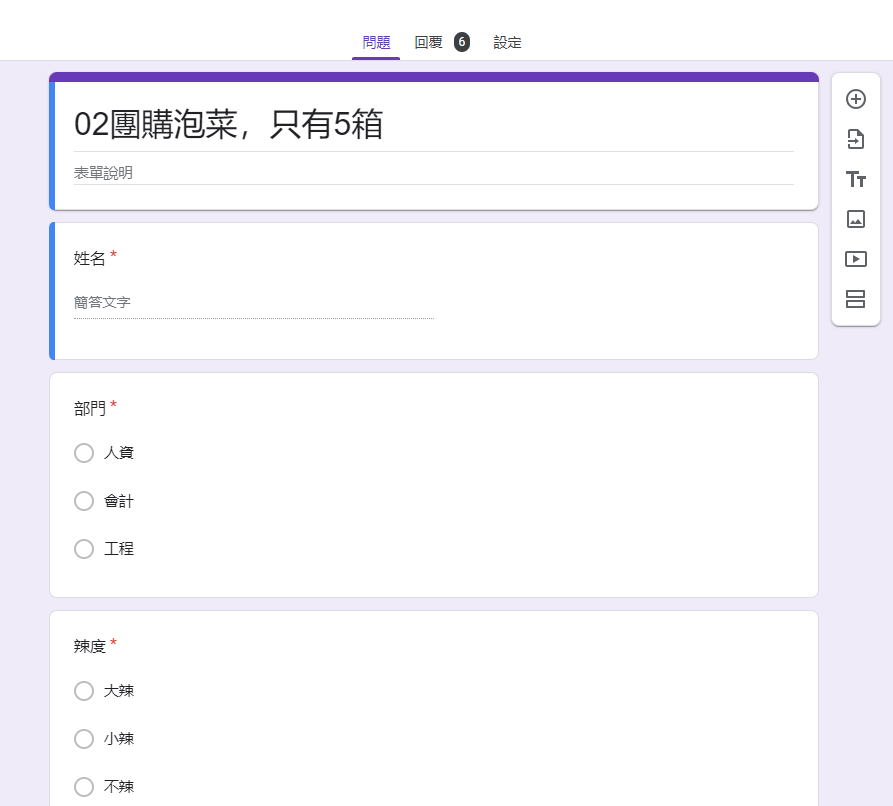Click the 姓名 question title

click(89, 258)
